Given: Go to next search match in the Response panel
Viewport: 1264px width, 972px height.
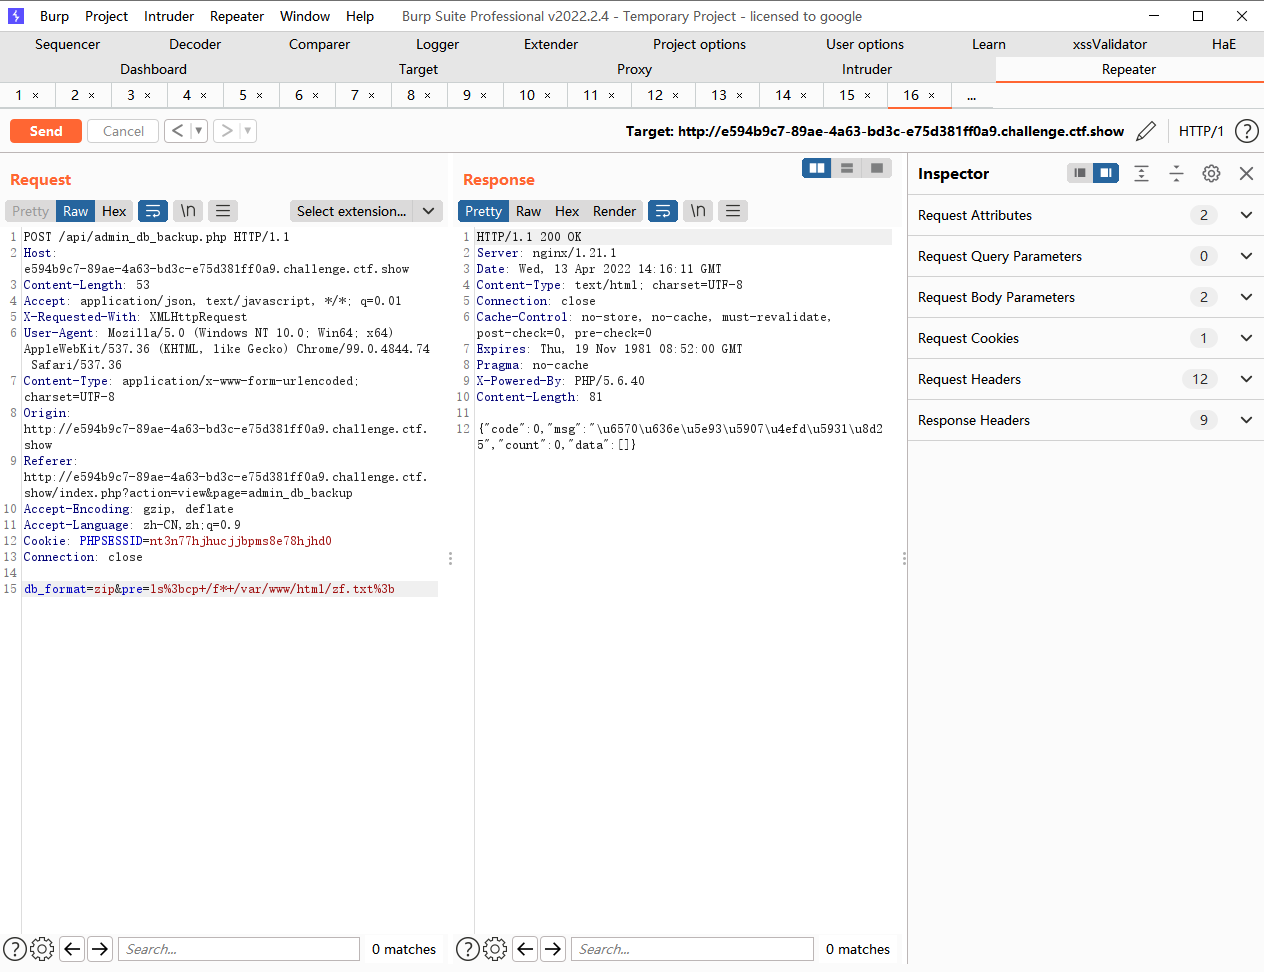Looking at the screenshot, I should (553, 948).
